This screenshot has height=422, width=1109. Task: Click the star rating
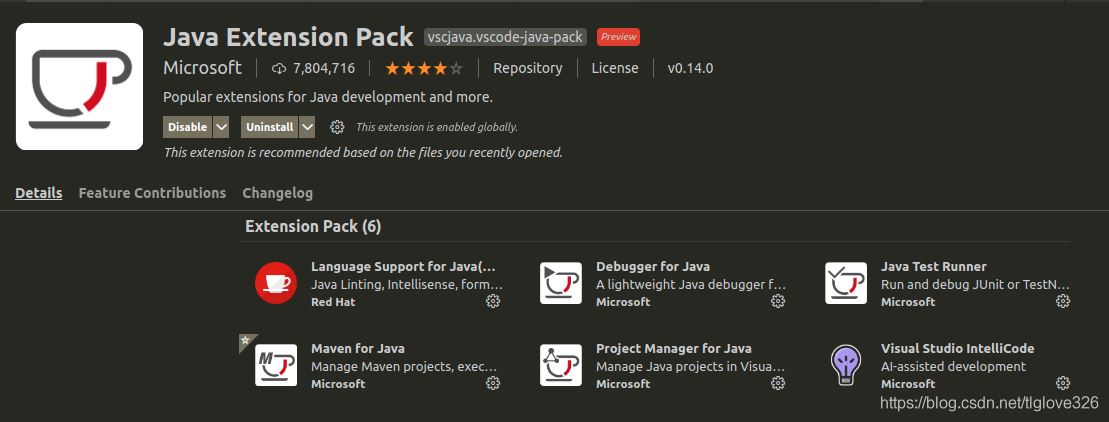[424, 69]
